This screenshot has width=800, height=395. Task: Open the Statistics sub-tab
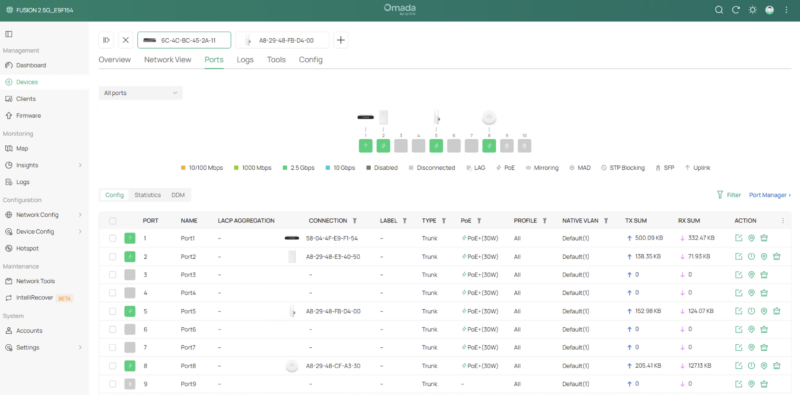tap(147, 195)
